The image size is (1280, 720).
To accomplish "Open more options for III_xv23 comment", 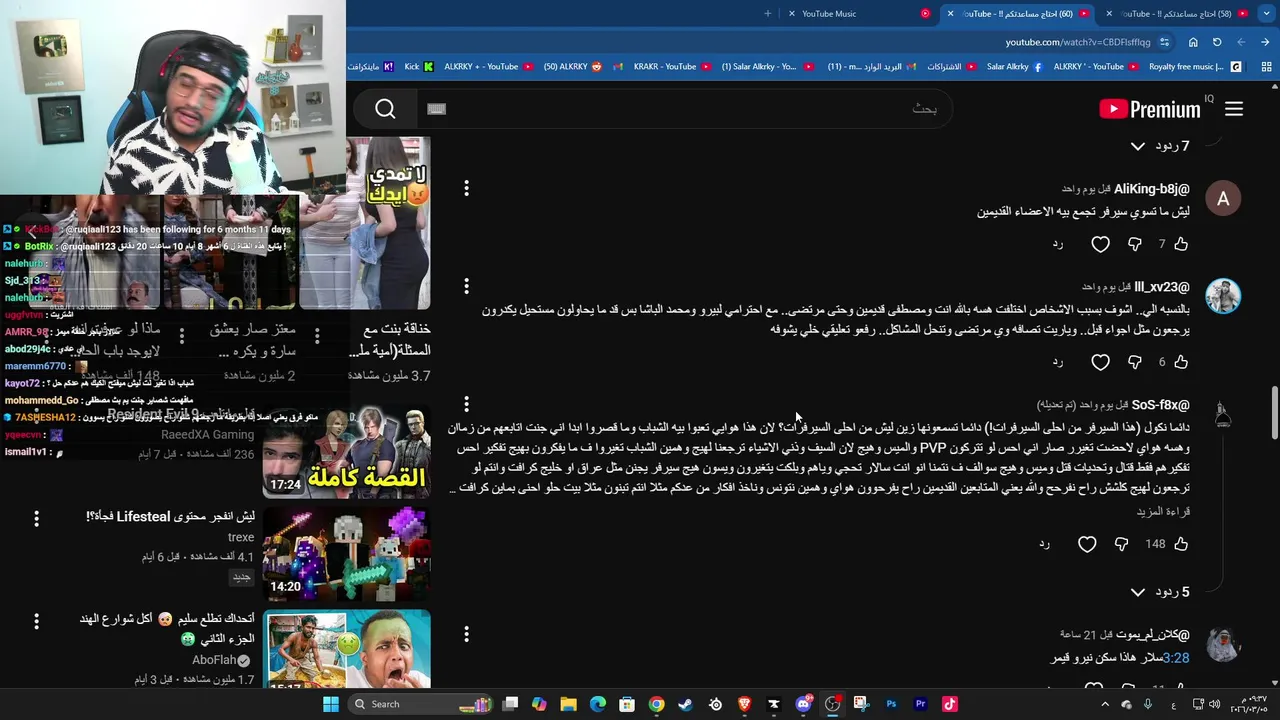I will pos(466,287).
